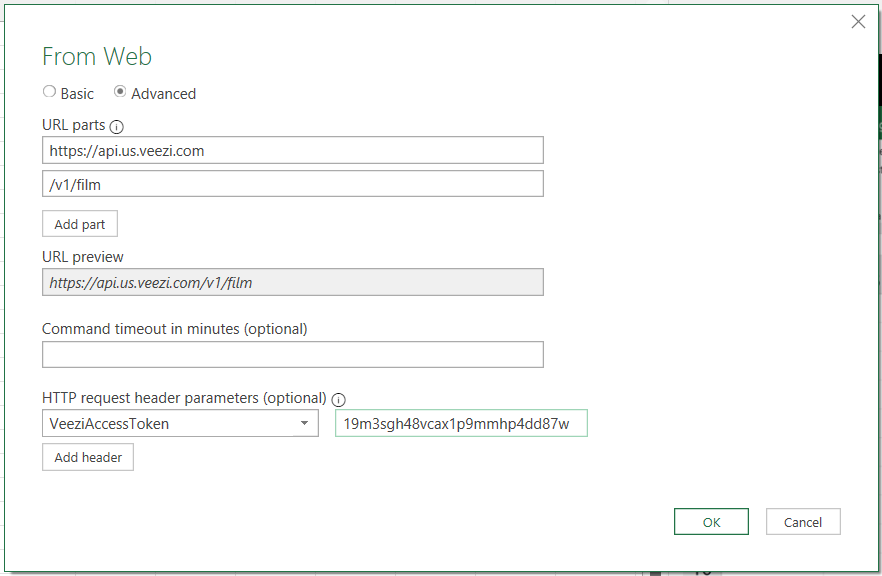Click the Add part button

[79, 223]
